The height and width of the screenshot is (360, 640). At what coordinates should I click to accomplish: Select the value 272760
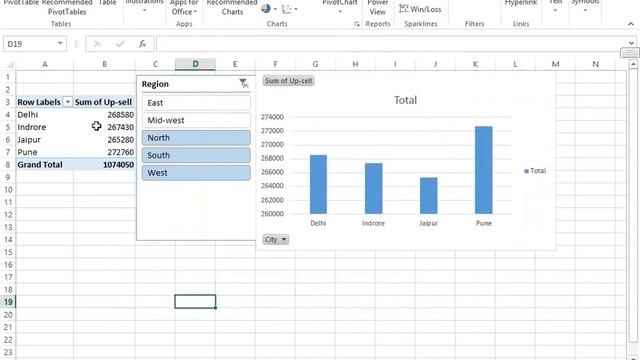(104, 152)
